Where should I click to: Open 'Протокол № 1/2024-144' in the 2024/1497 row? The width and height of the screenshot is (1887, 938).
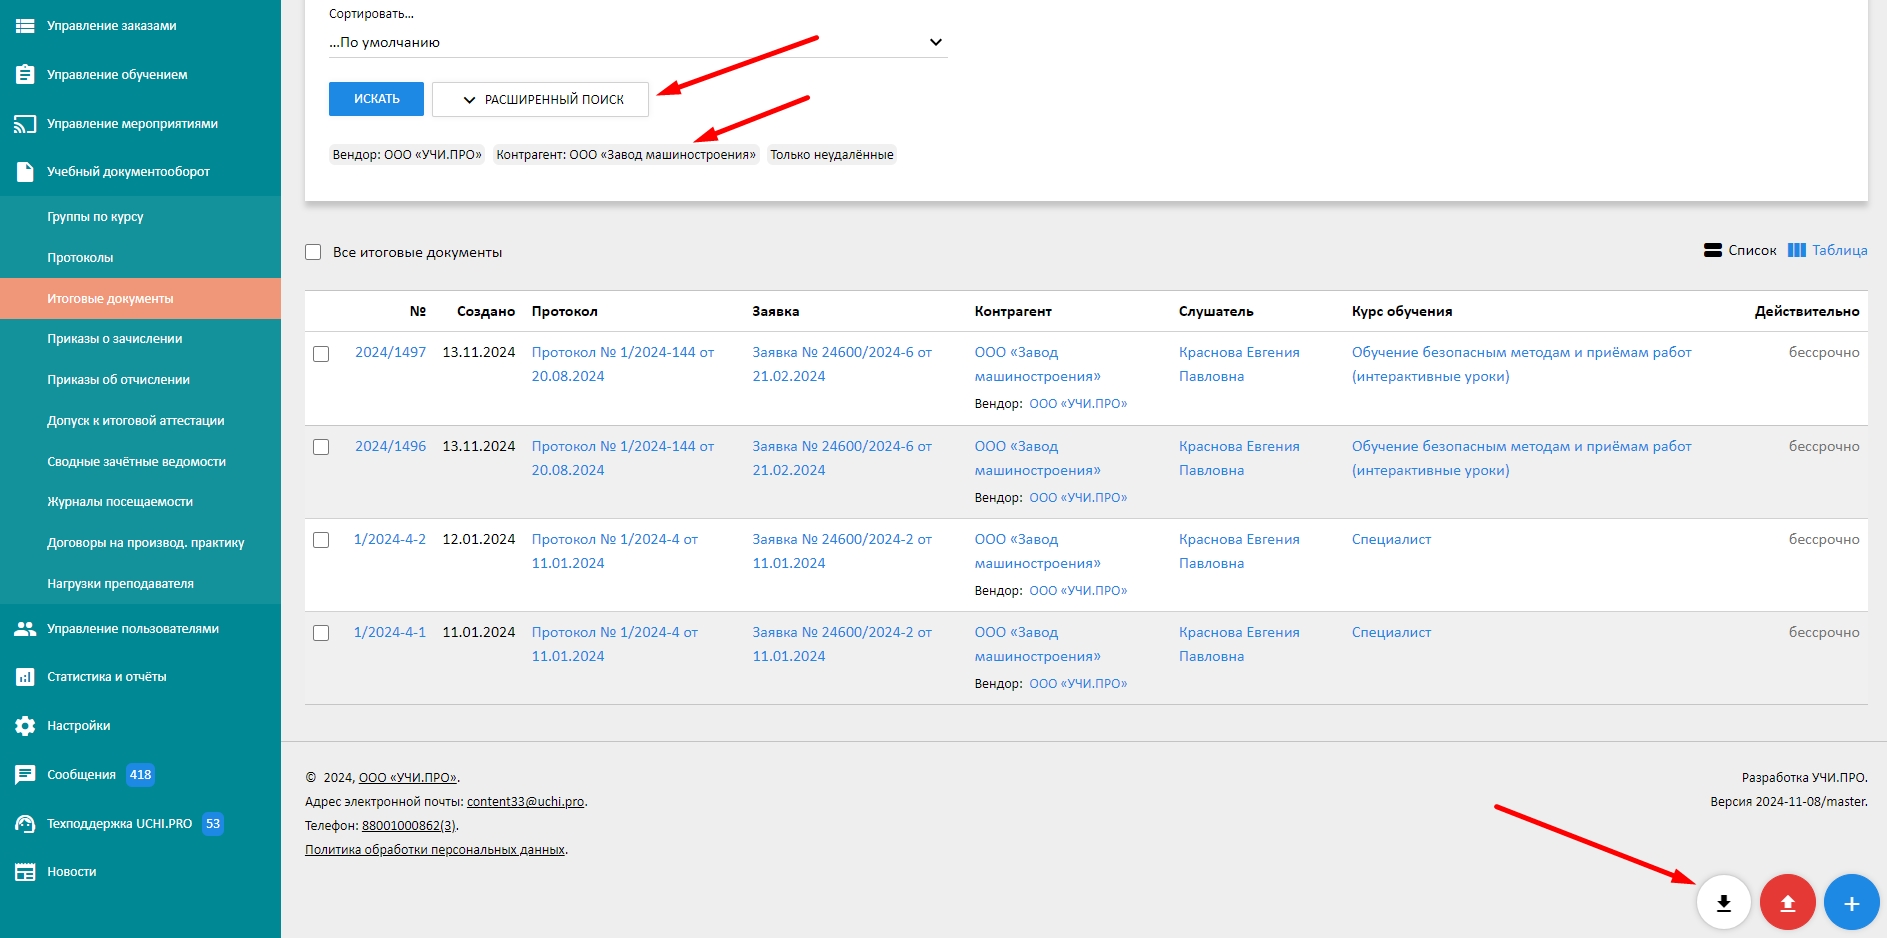623,365
